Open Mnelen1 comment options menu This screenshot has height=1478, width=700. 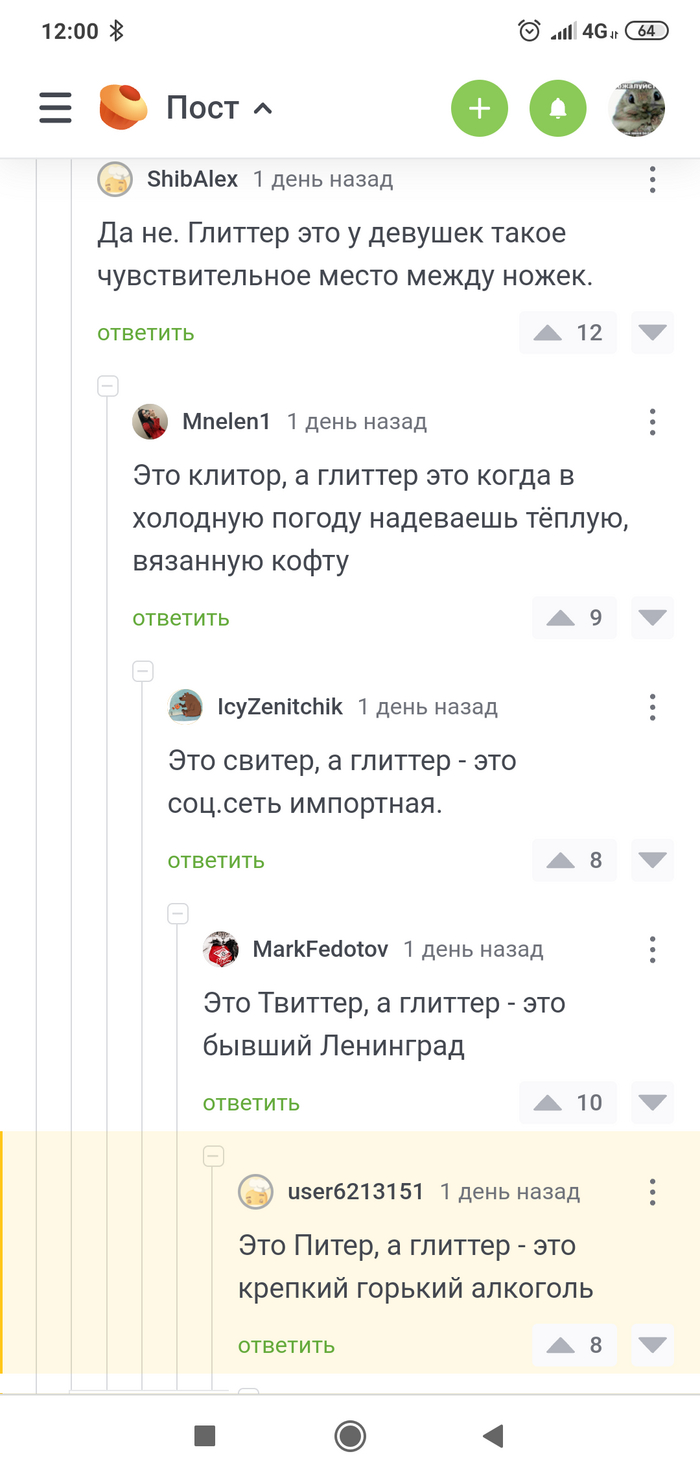coord(652,422)
